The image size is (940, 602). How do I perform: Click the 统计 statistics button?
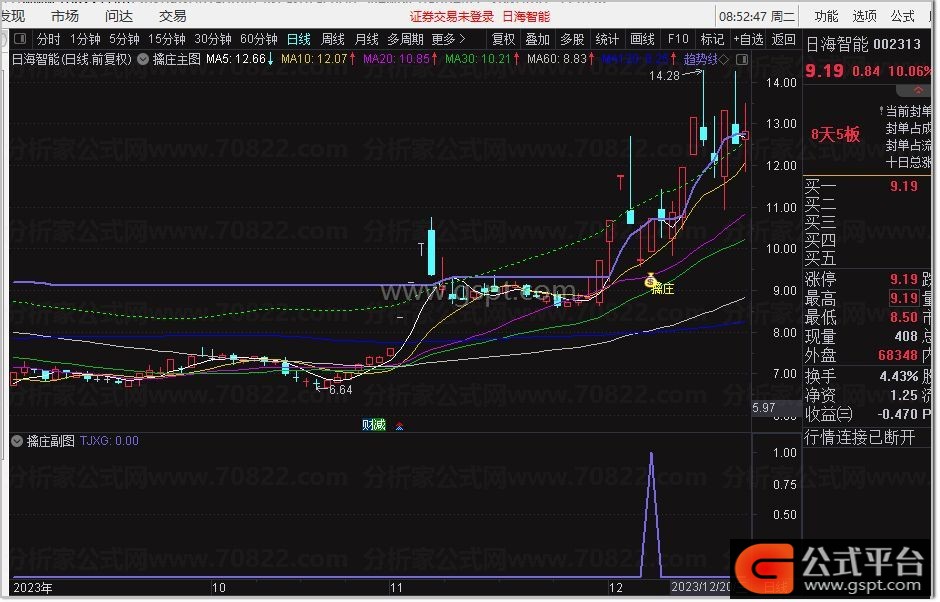(x=607, y=40)
